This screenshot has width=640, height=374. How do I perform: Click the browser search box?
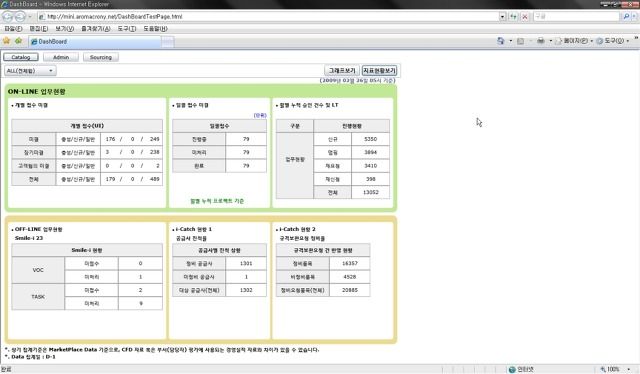click(x=576, y=17)
